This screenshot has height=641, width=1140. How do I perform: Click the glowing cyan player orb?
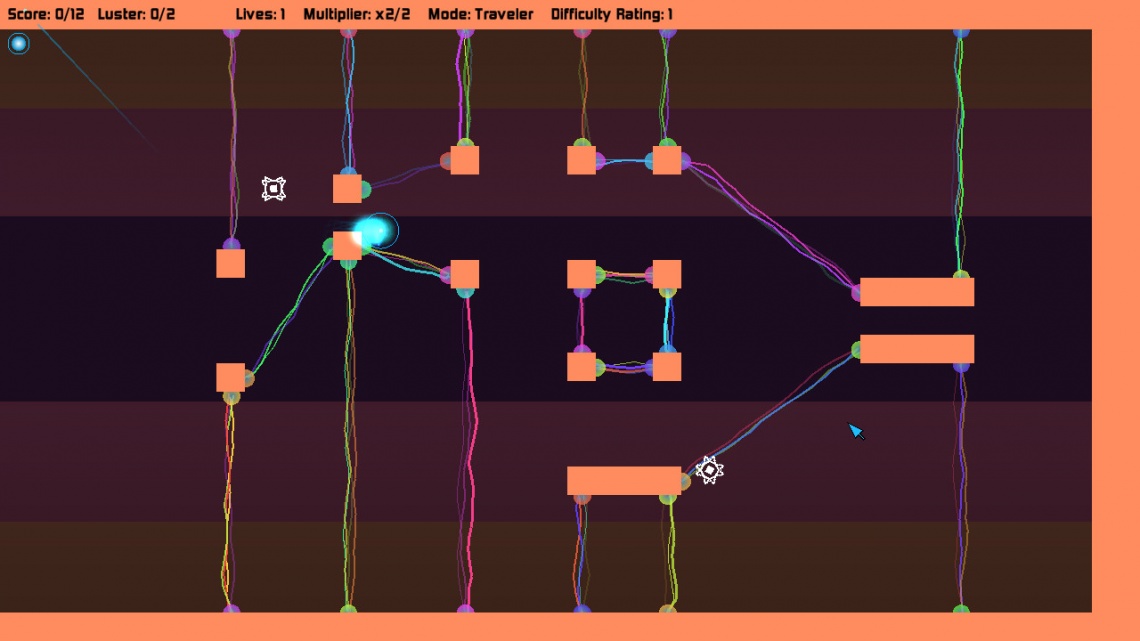[376, 232]
